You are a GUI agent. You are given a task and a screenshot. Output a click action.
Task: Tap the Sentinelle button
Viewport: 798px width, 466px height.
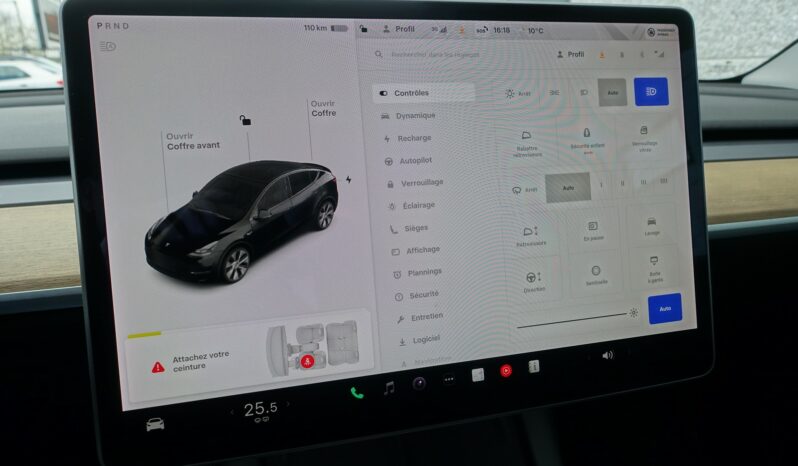[596, 275]
